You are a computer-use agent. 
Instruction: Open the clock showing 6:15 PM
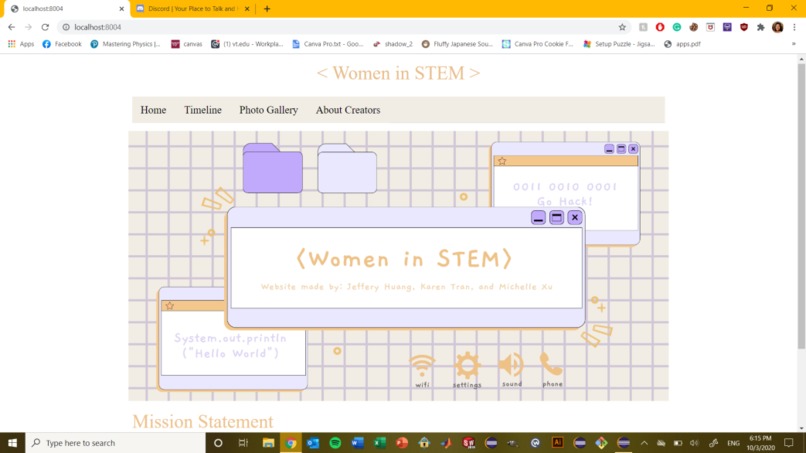(761, 443)
